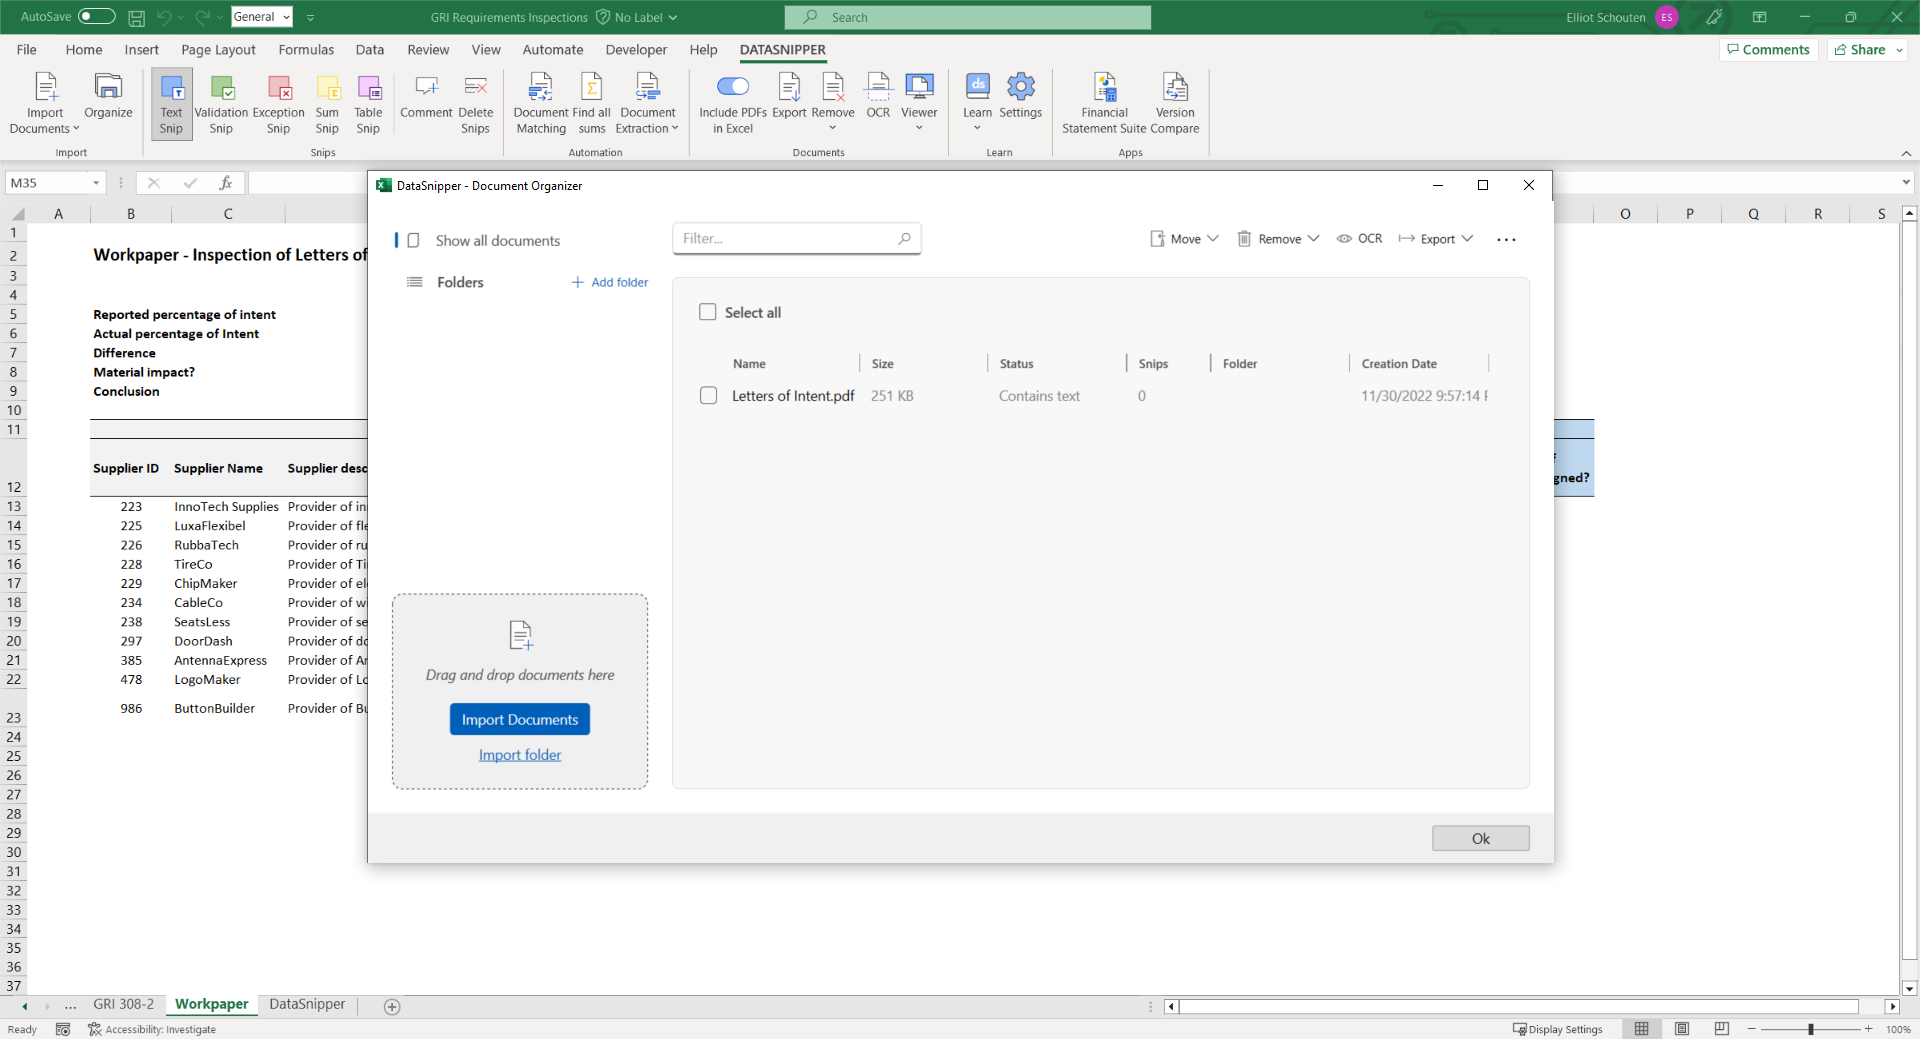Screen dimensions: 1920x1039
Task: Select the Validation Snip tool
Action: pos(221,103)
